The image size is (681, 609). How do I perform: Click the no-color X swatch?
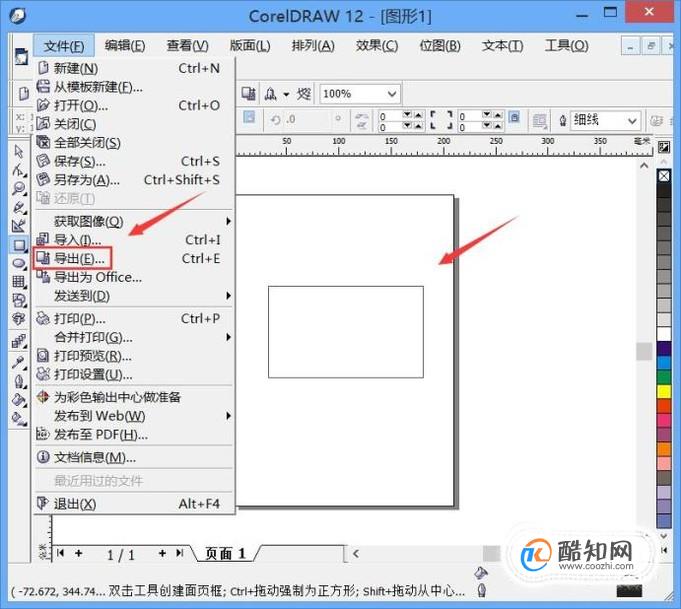click(x=664, y=176)
